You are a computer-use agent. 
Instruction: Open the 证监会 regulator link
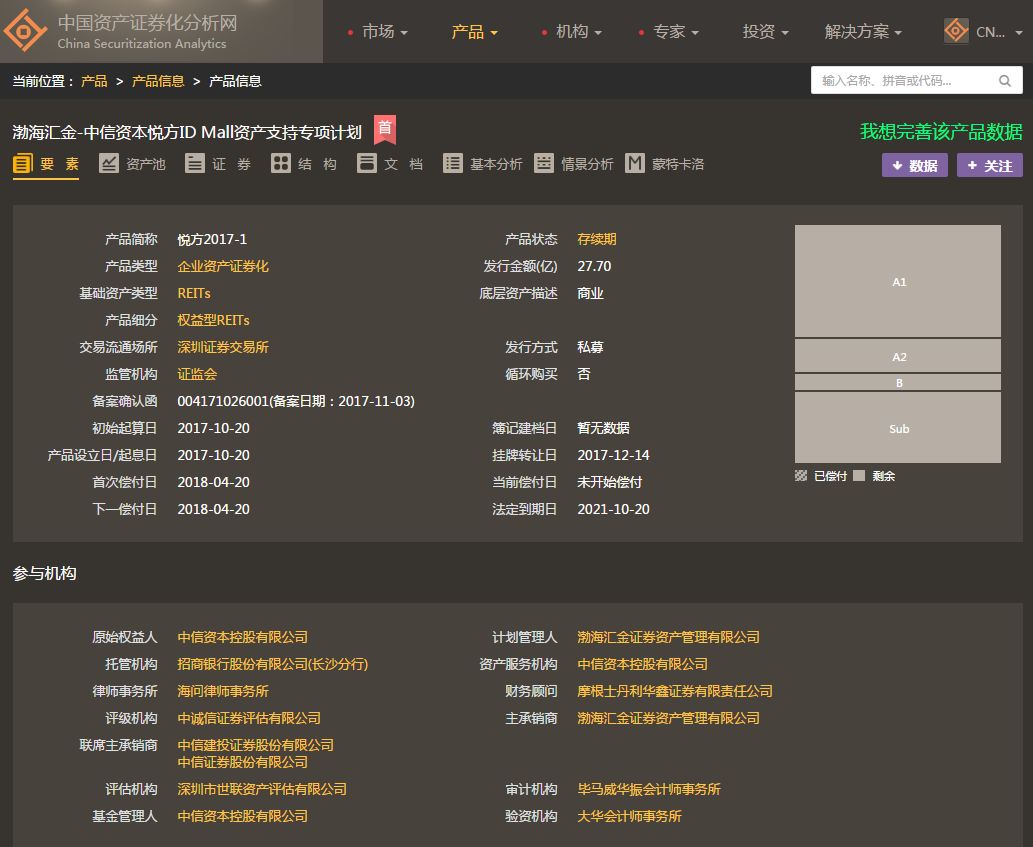pyautogui.click(x=197, y=374)
